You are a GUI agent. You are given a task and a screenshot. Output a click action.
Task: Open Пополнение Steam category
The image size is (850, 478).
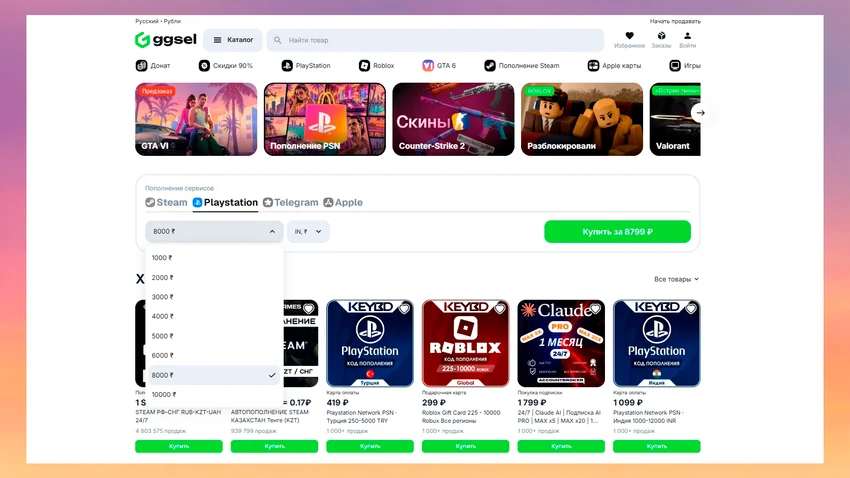tap(521, 66)
